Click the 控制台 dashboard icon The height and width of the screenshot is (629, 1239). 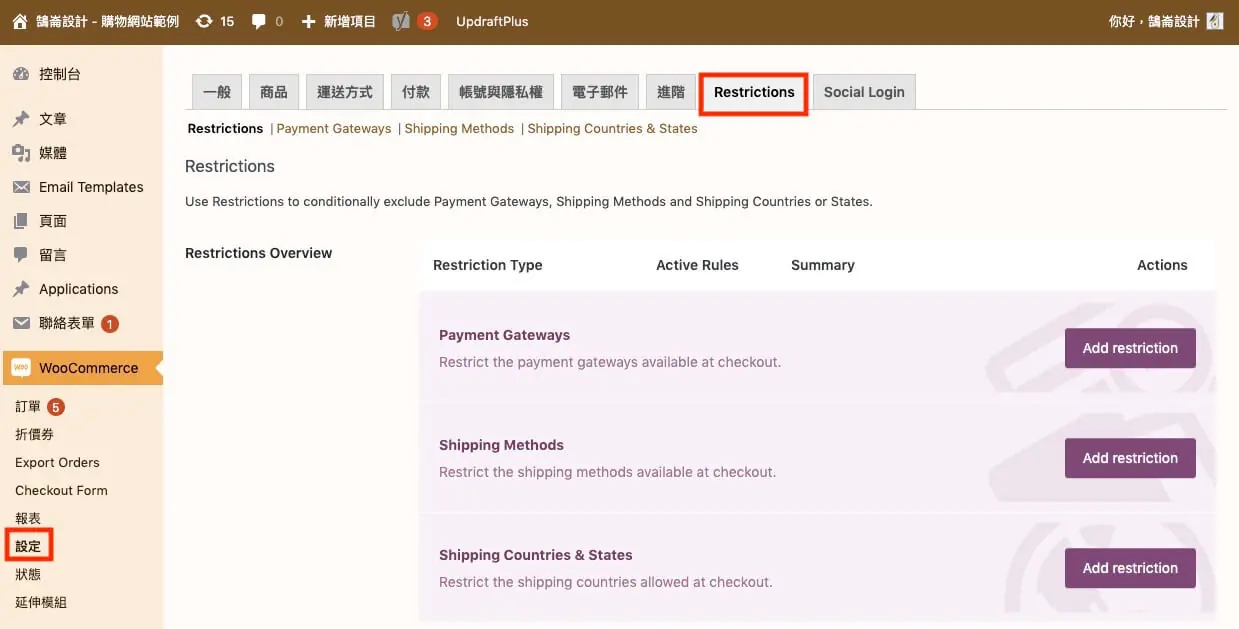(21, 74)
